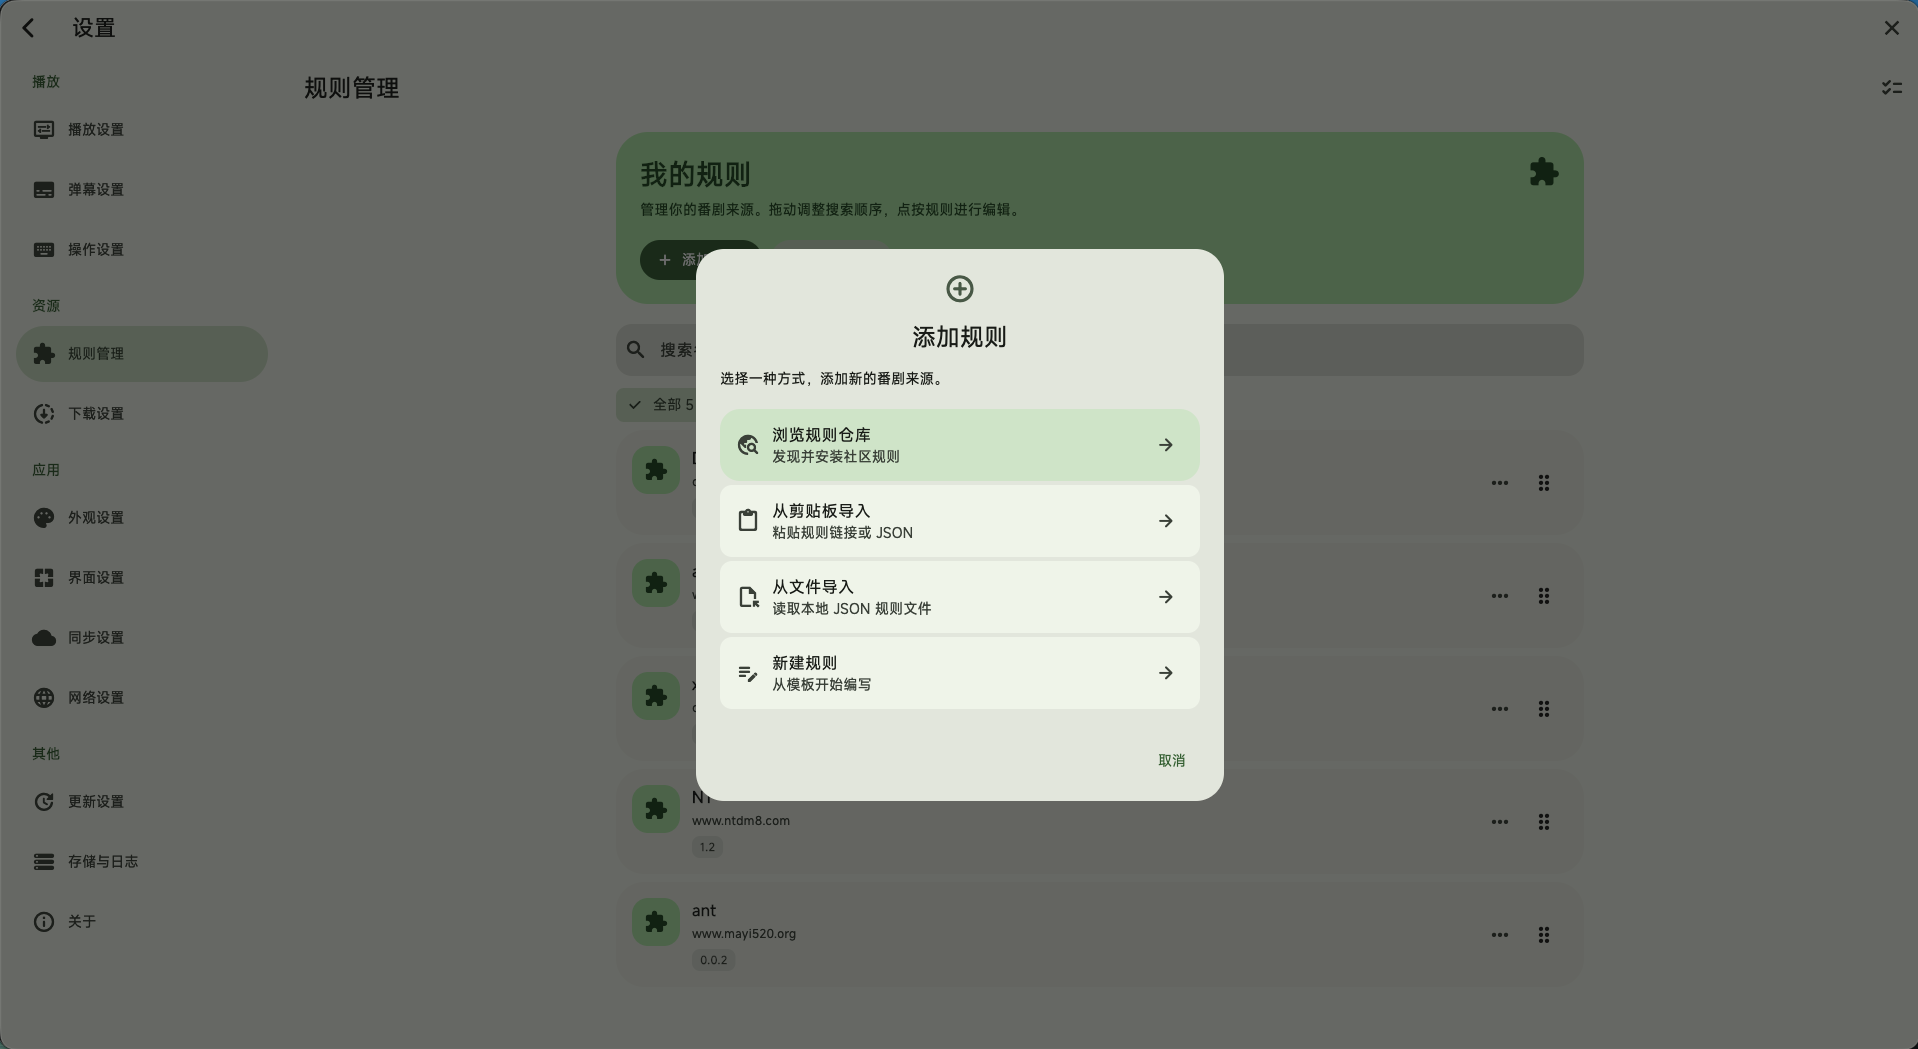Toggle multi-select checklist icon at top right
The height and width of the screenshot is (1049, 1918).
[x=1891, y=88]
